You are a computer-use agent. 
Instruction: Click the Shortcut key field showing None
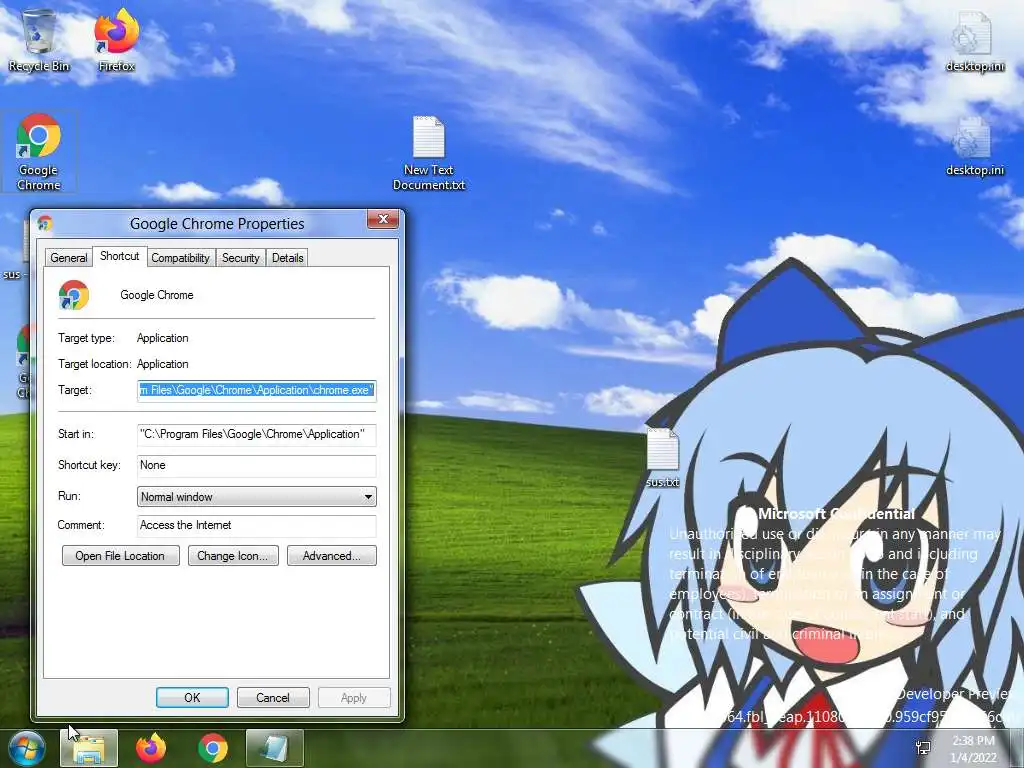coord(257,466)
